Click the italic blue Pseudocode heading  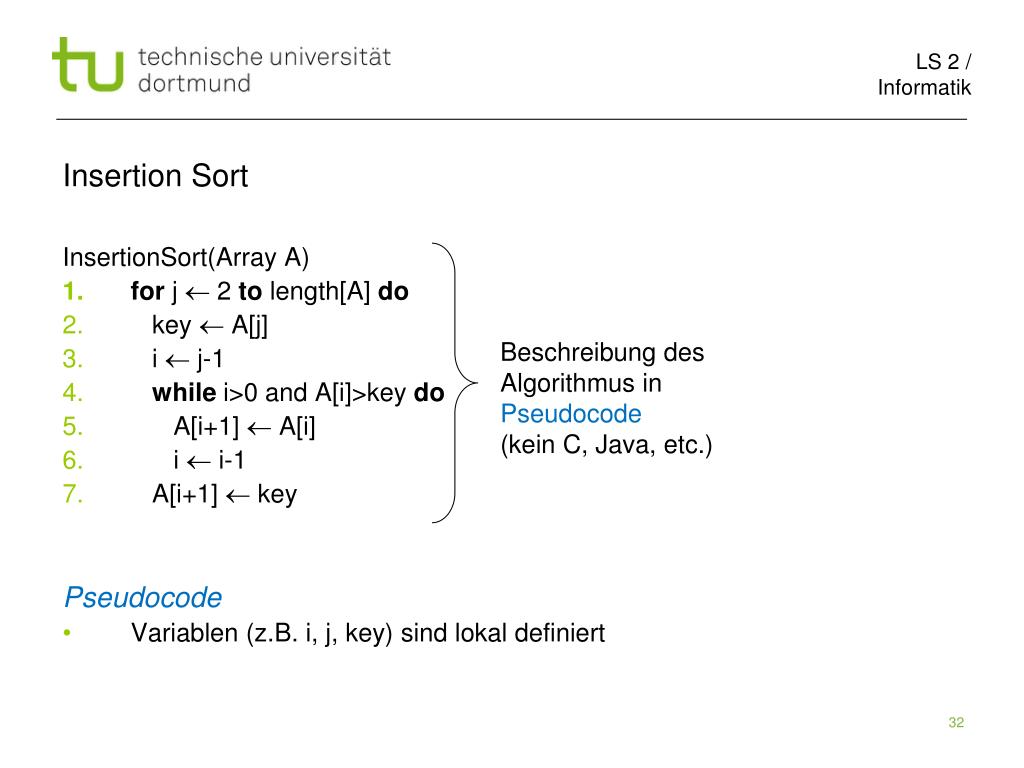click(143, 597)
